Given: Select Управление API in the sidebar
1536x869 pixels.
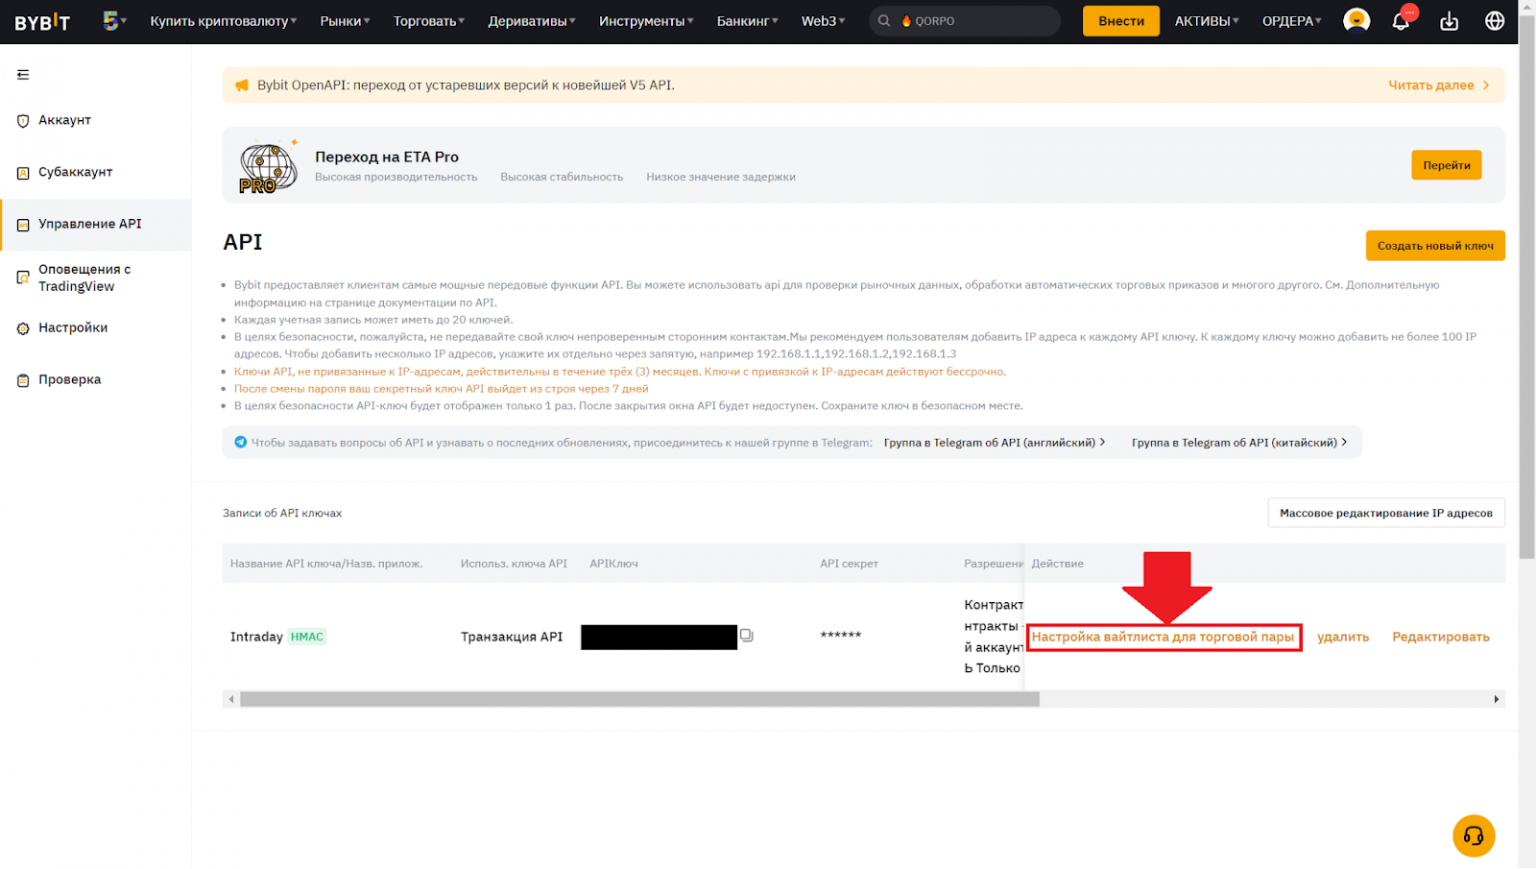Looking at the screenshot, I should [x=90, y=224].
